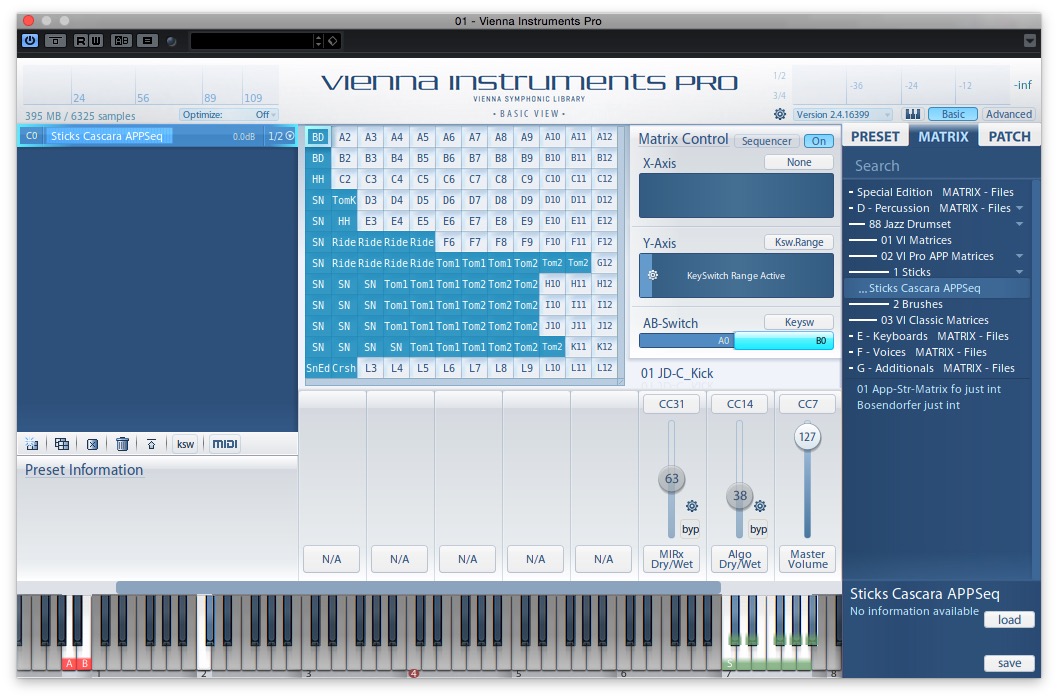Viewport: 1058px width, 699px height.
Task: Click the Master Volume label button
Action: pyautogui.click(x=808, y=559)
